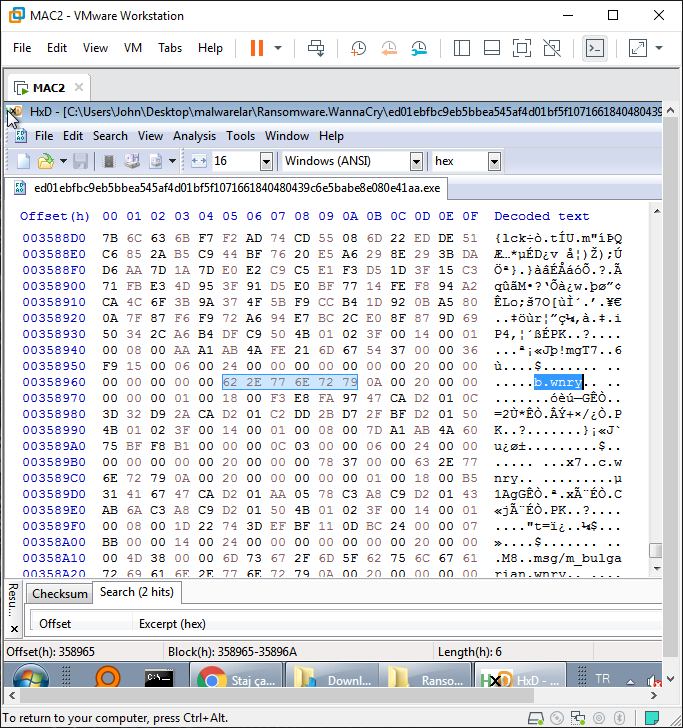
Task: Close the MAC2 tab
Action: point(79,87)
